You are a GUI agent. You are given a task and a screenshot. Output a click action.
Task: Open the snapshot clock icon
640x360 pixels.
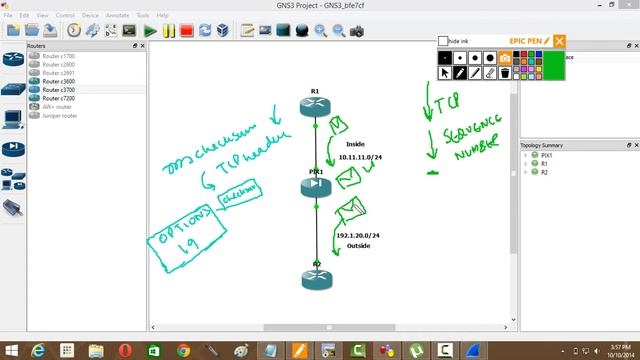[x=74, y=31]
